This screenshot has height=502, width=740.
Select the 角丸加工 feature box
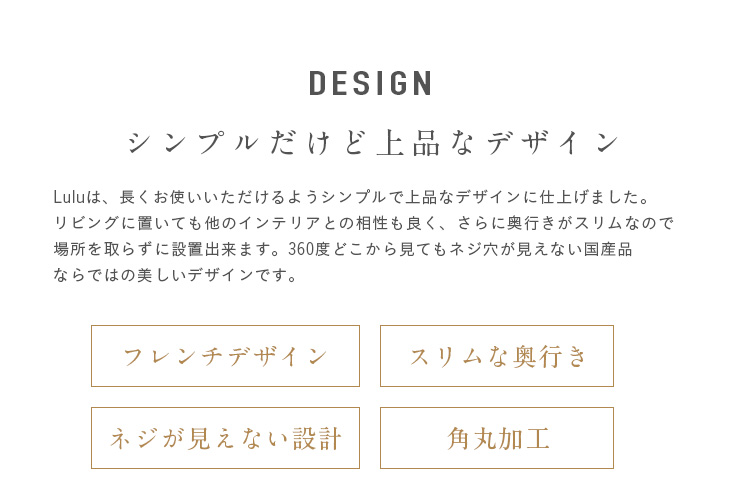(x=496, y=438)
